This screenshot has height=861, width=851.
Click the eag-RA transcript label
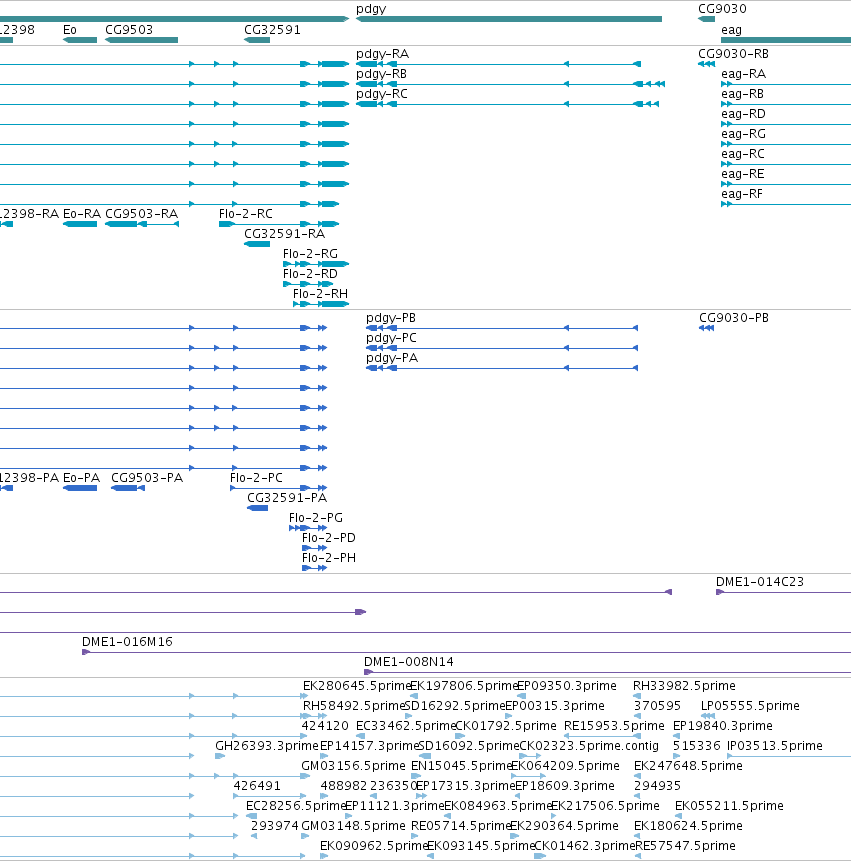click(743, 74)
